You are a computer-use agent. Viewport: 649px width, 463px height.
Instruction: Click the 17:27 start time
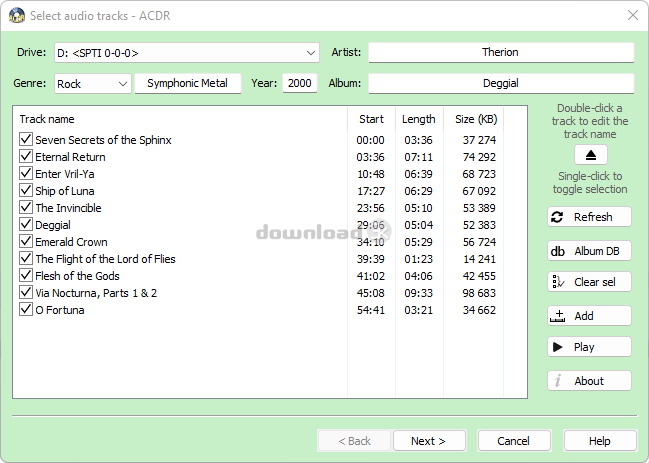370,191
